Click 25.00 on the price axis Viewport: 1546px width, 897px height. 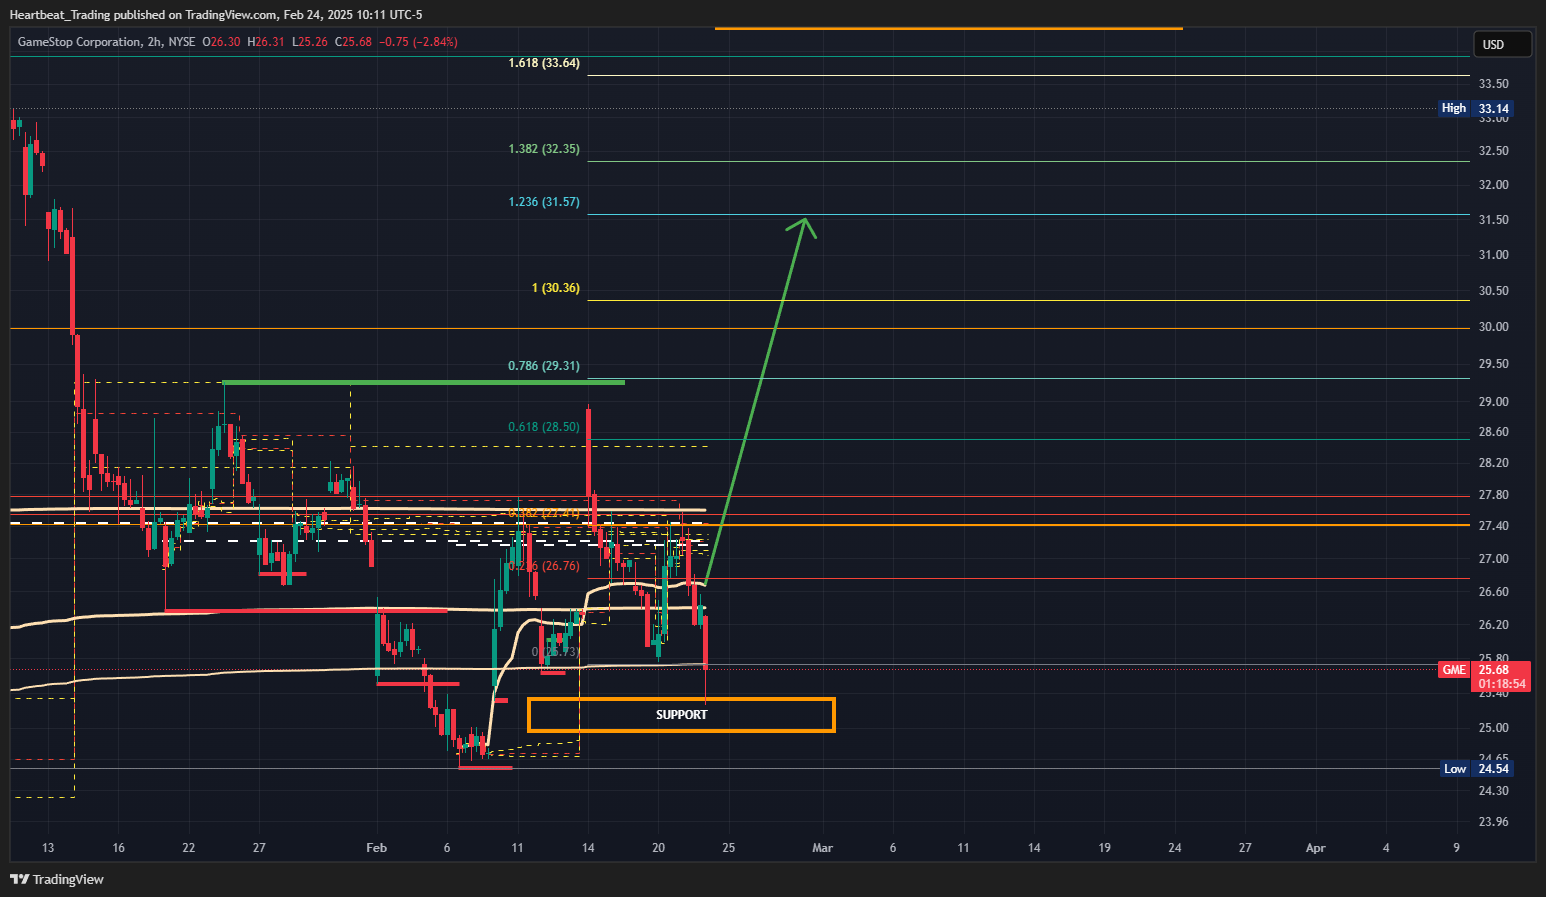click(1494, 728)
